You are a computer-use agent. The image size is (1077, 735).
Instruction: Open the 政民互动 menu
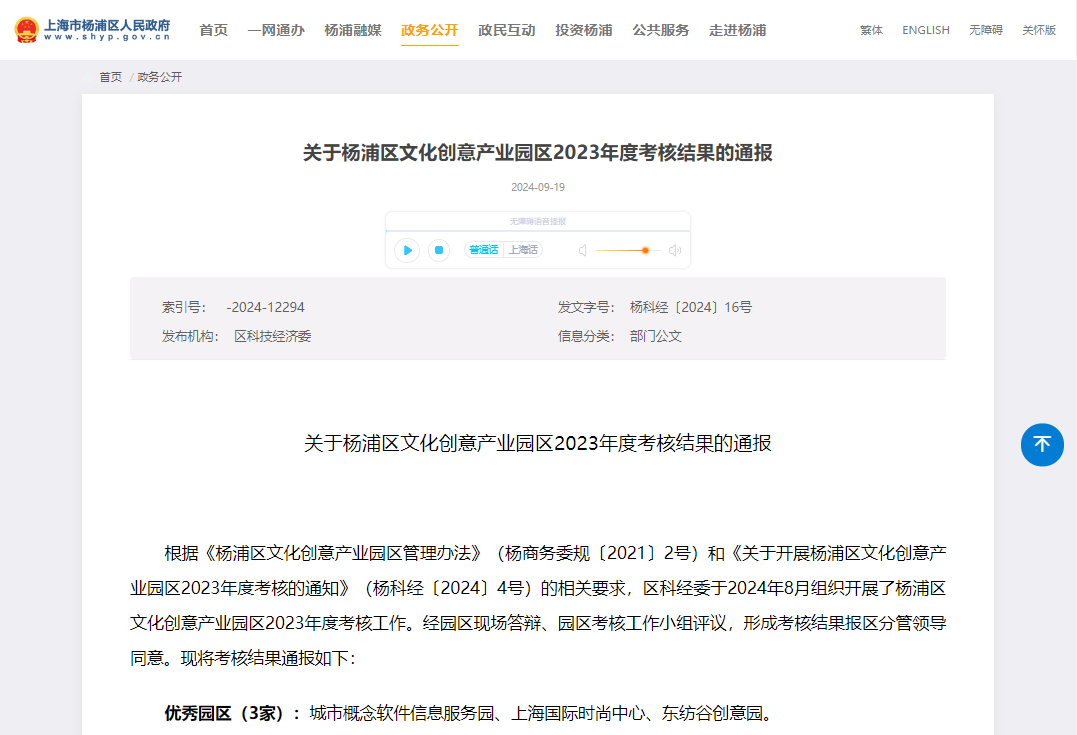coord(507,30)
